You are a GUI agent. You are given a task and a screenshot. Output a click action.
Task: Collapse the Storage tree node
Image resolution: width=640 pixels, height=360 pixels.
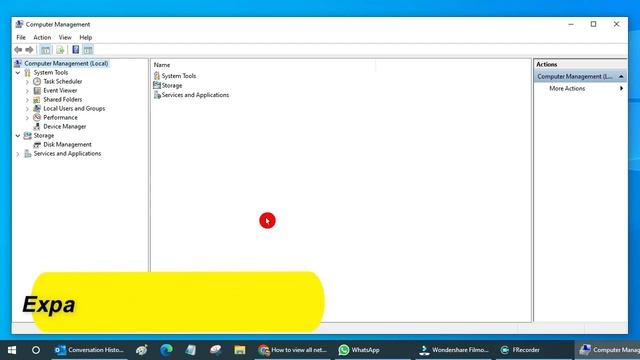pyautogui.click(x=18, y=136)
